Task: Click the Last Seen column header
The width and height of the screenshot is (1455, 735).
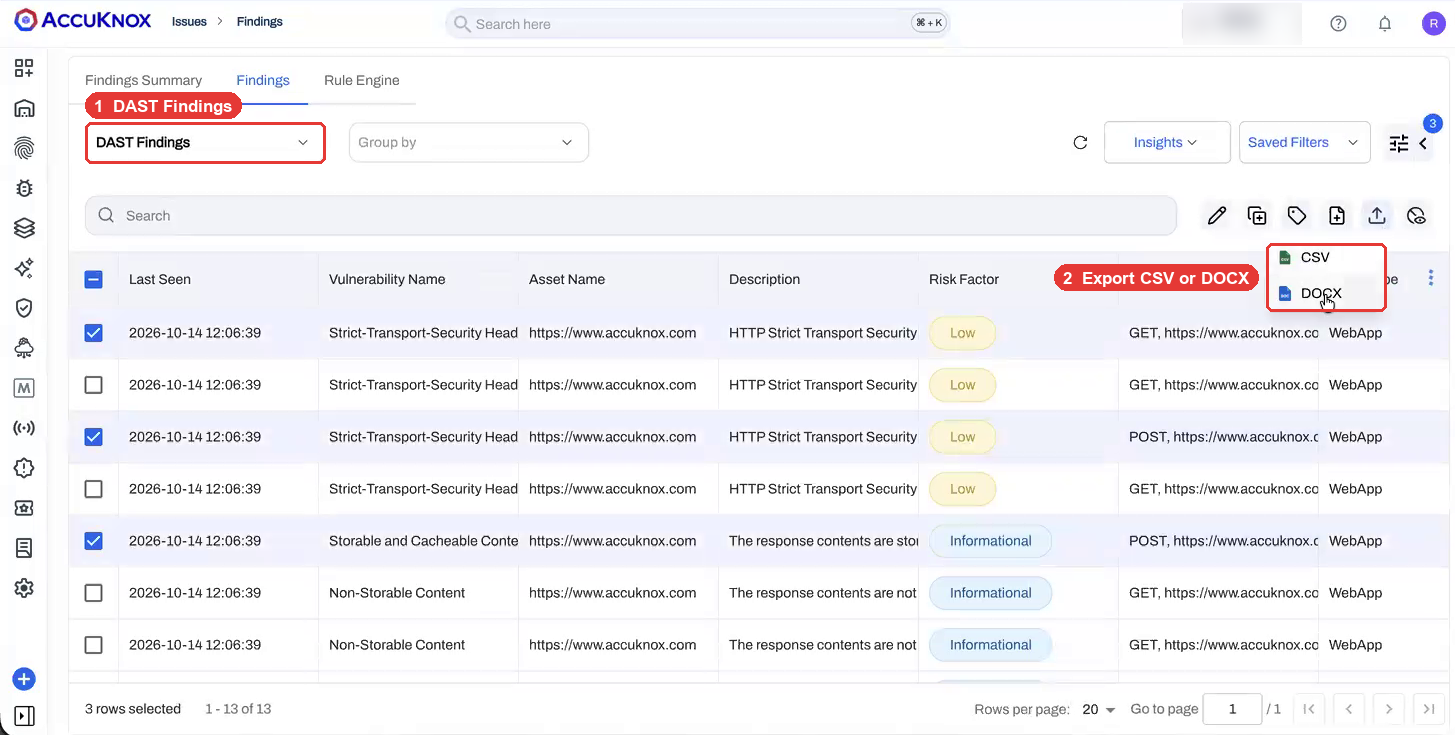Action: [x=160, y=280]
